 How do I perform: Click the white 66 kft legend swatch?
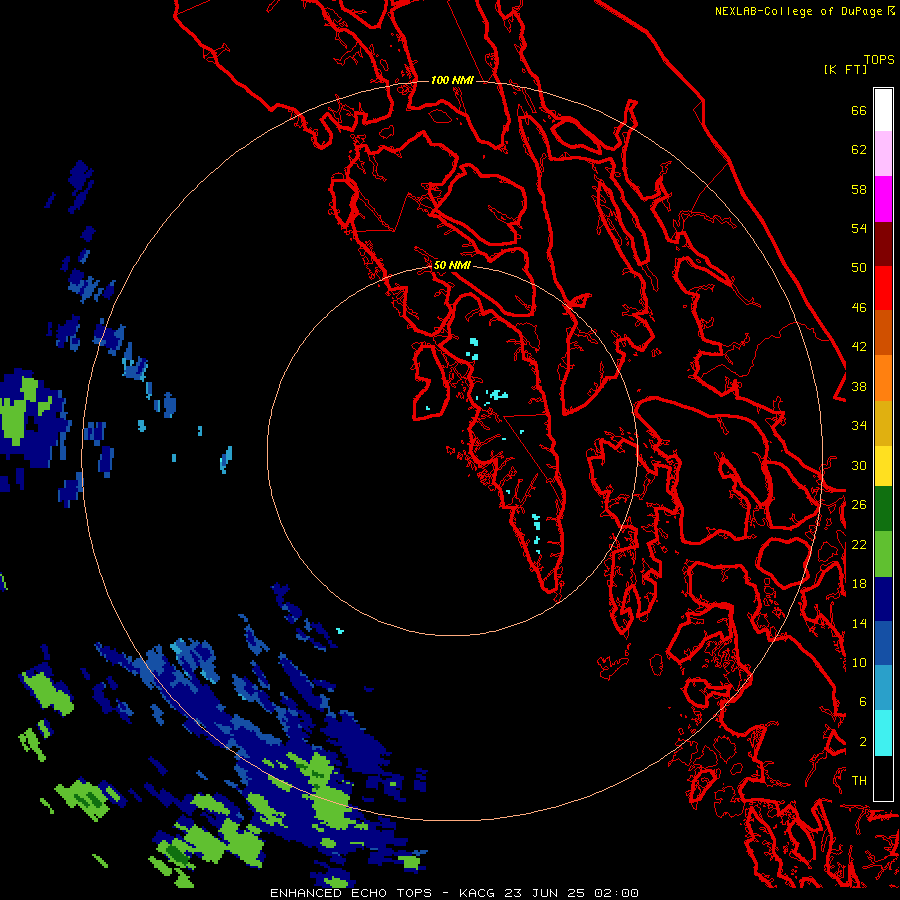coord(883,110)
